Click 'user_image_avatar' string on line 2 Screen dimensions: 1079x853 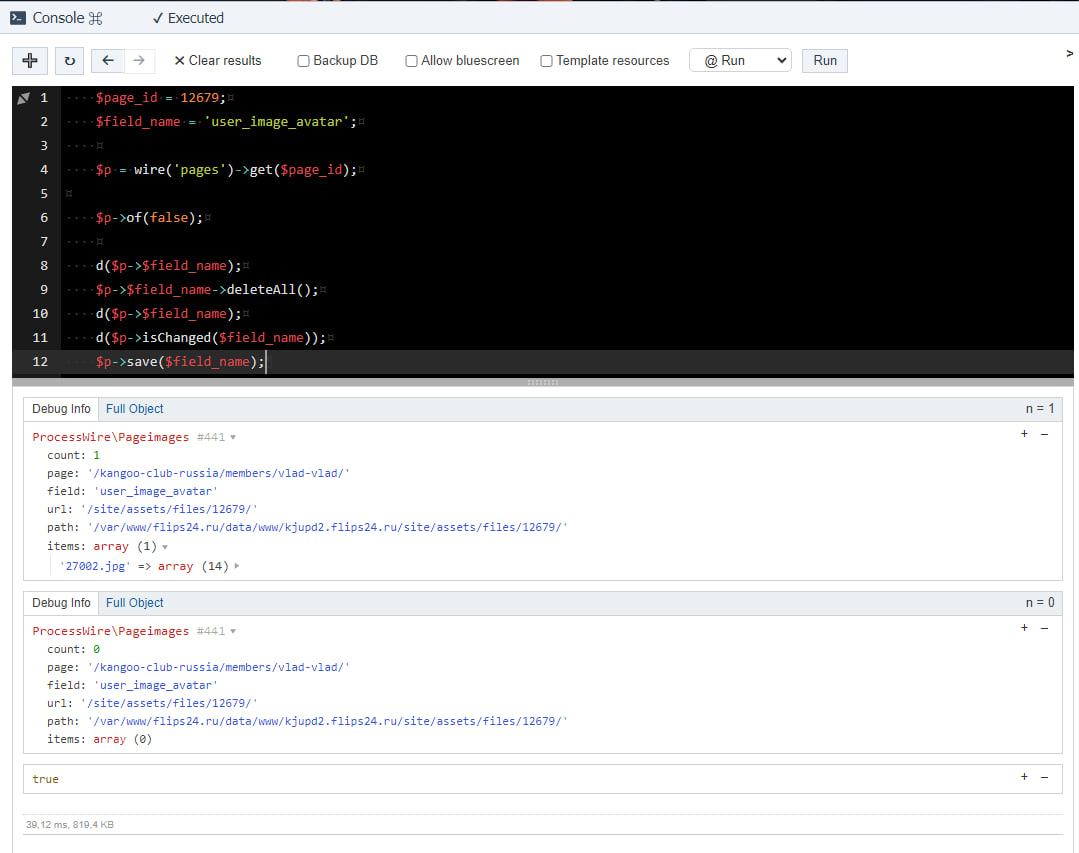[277, 122]
